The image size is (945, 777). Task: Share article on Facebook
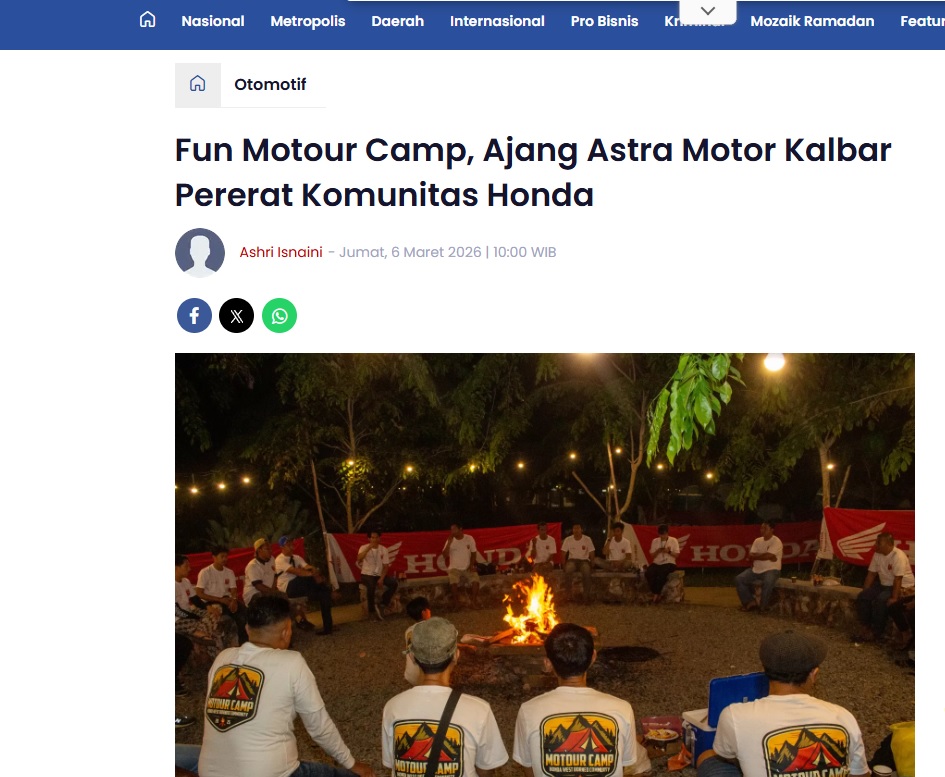[194, 315]
